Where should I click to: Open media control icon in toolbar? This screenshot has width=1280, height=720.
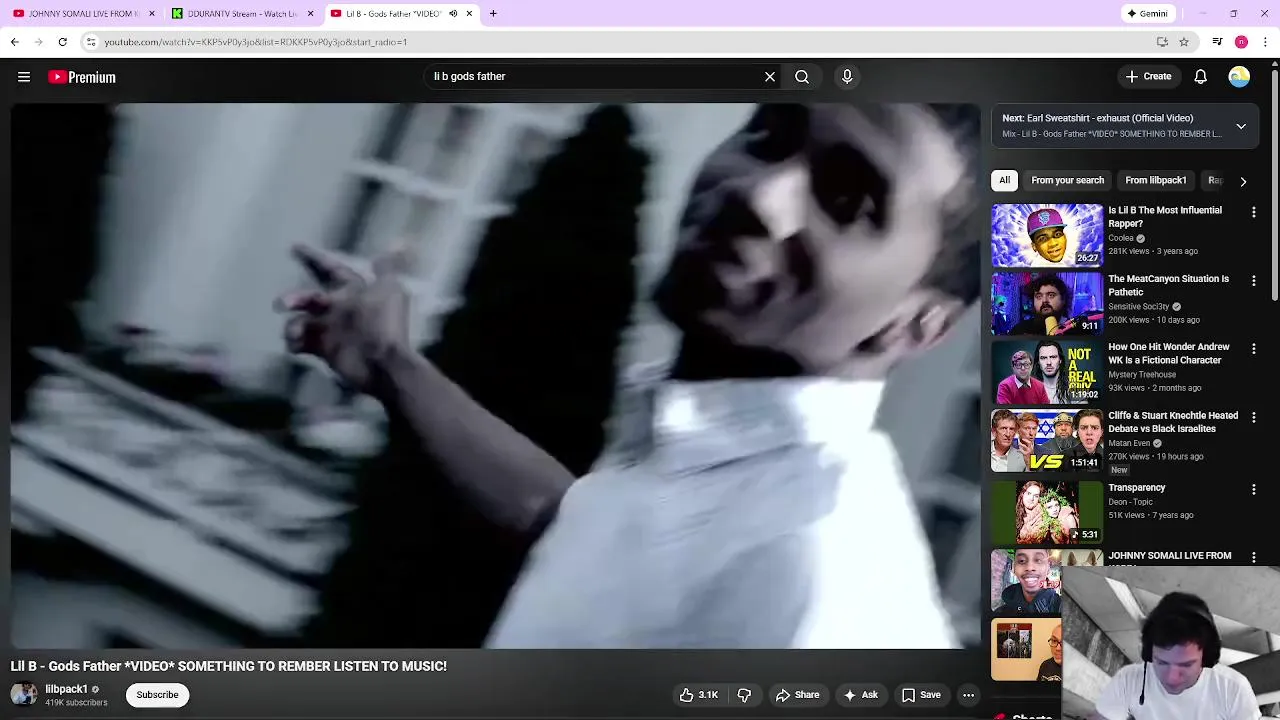pyautogui.click(x=1217, y=42)
